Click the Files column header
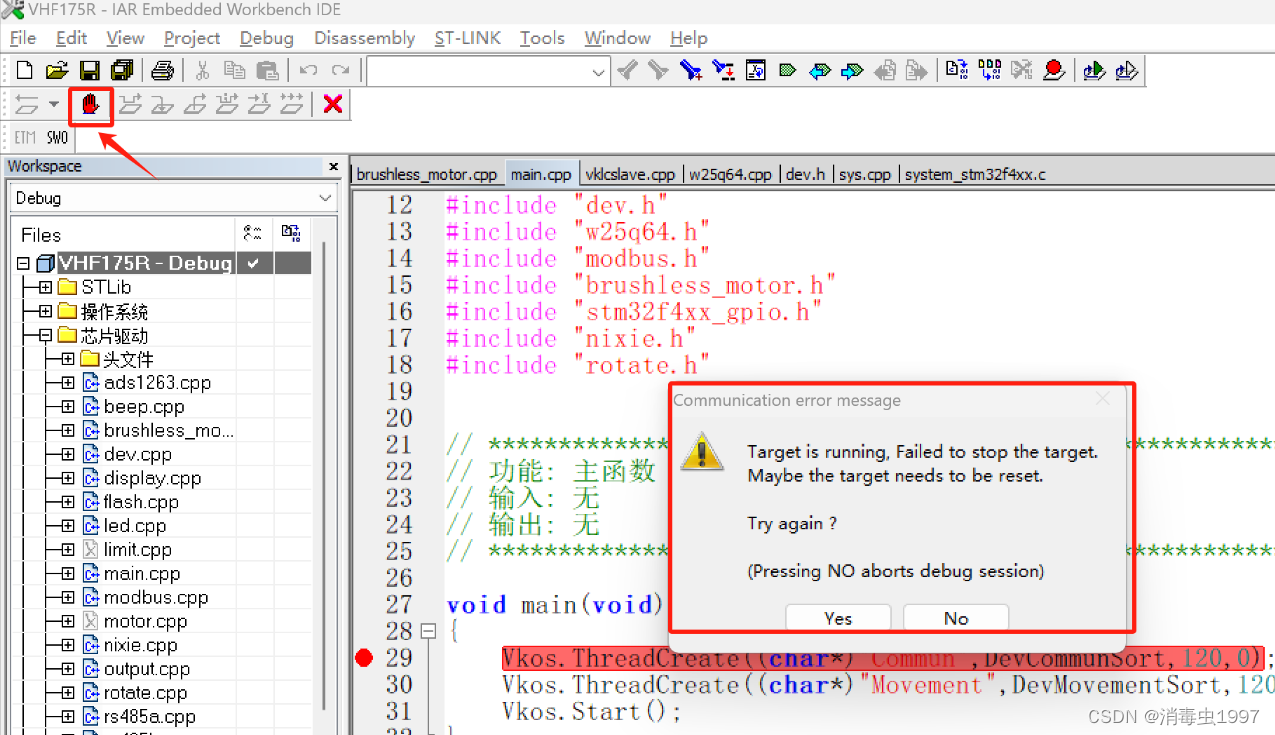The image size is (1275, 735). click(125, 234)
